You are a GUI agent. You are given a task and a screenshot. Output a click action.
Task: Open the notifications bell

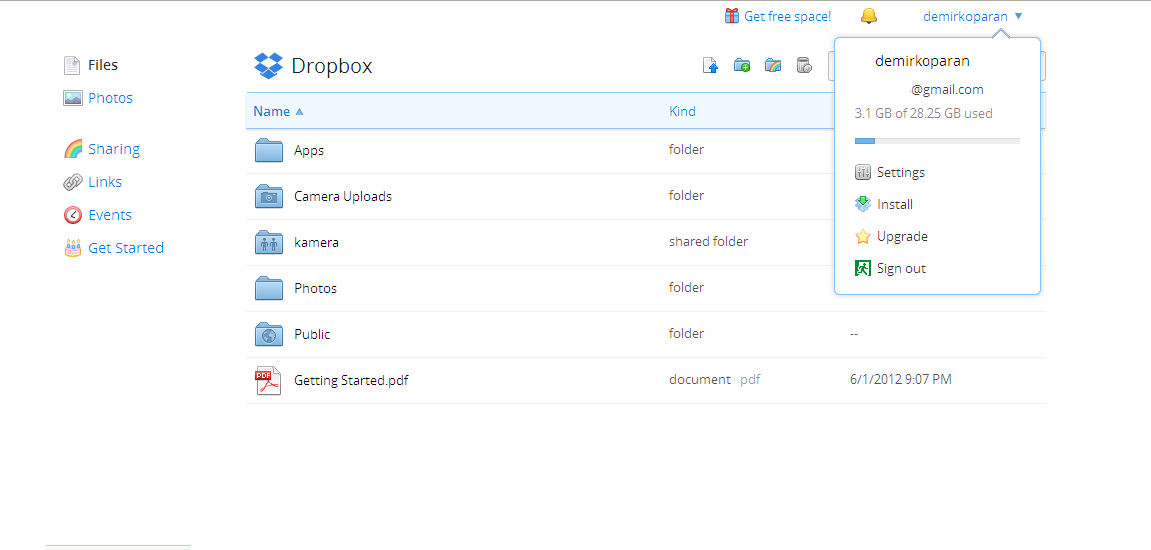(x=869, y=15)
